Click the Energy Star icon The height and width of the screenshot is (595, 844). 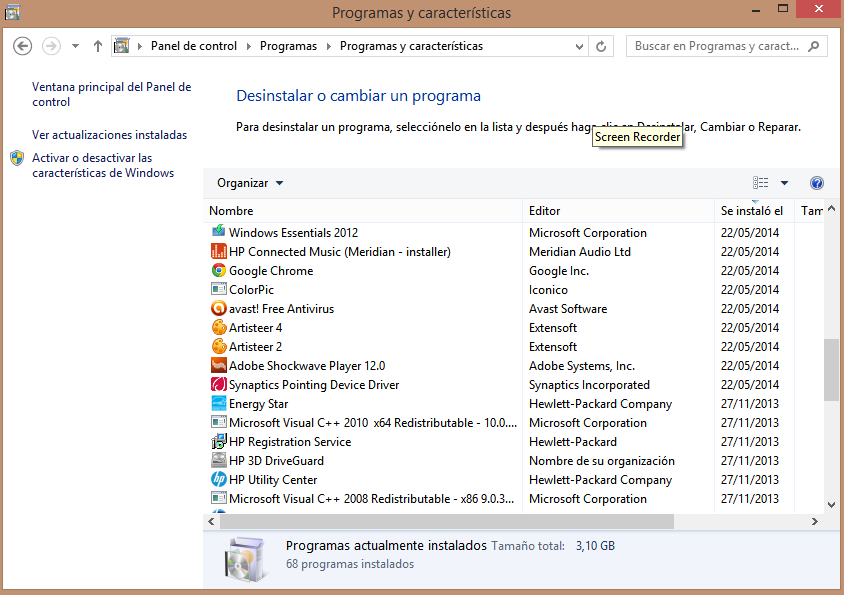(x=219, y=403)
